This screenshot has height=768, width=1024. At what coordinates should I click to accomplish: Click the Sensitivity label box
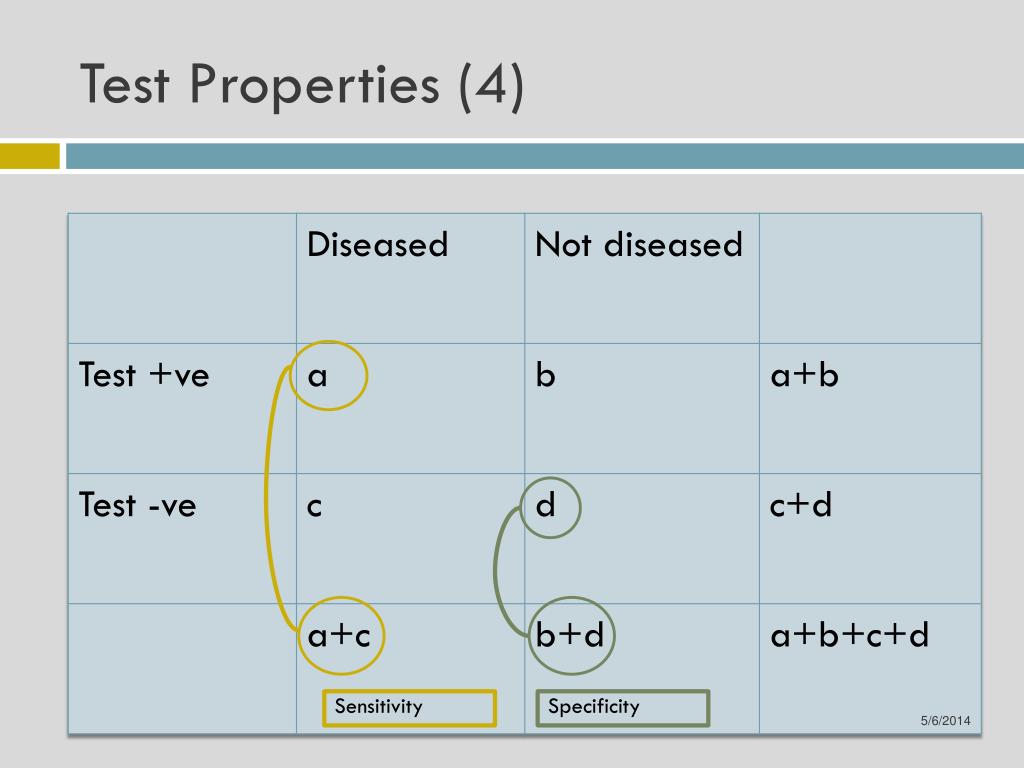click(x=409, y=708)
